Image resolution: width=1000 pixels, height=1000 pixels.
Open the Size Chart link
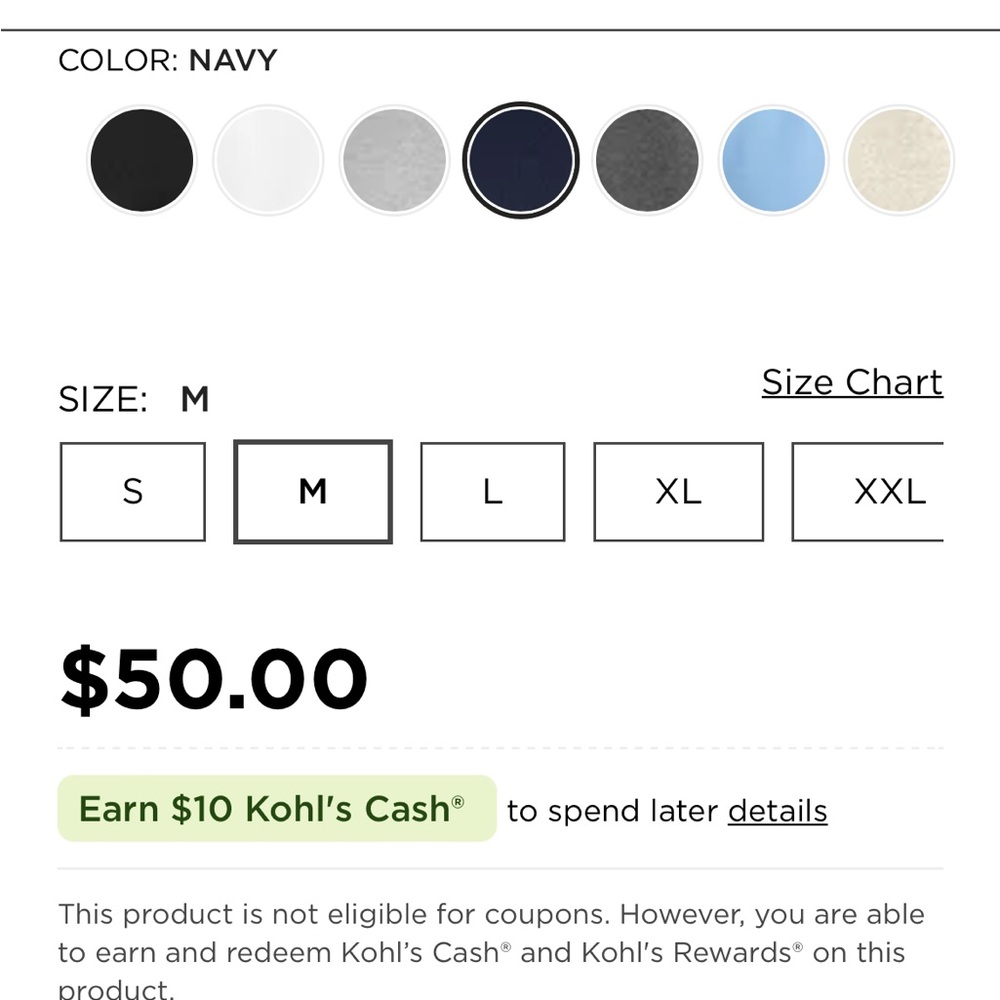852,382
